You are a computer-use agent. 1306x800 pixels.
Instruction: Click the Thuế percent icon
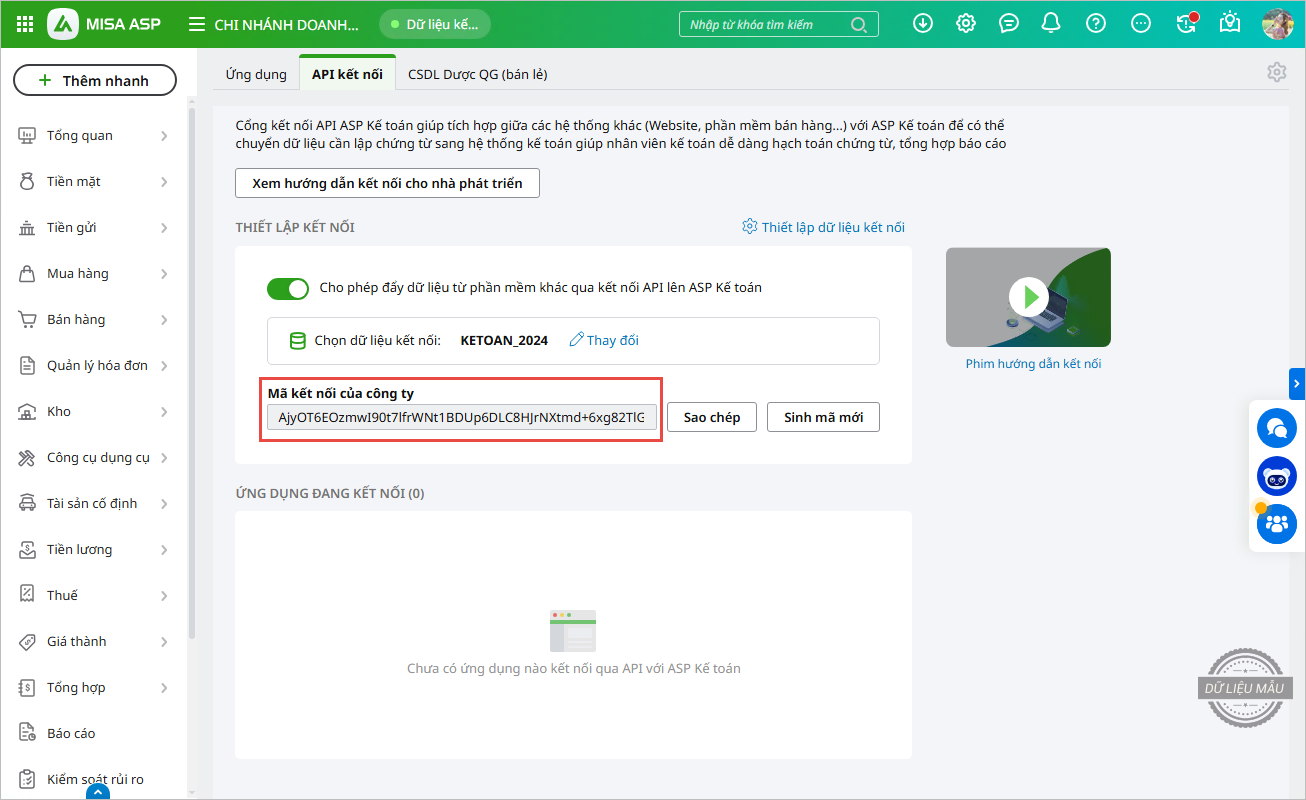pos(27,595)
